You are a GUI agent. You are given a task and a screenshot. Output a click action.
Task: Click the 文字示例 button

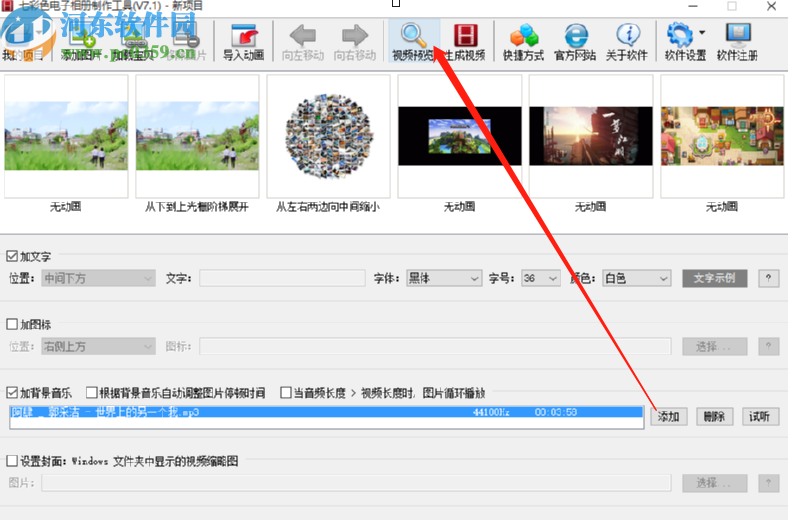[x=715, y=278]
